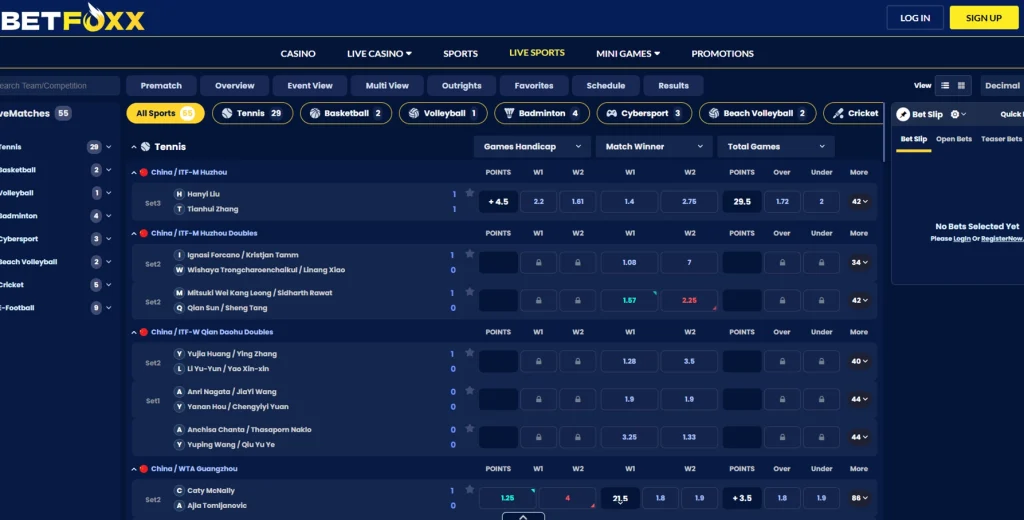The width and height of the screenshot is (1024, 520).
Task: Switch to grid view icon
Action: tap(961, 86)
